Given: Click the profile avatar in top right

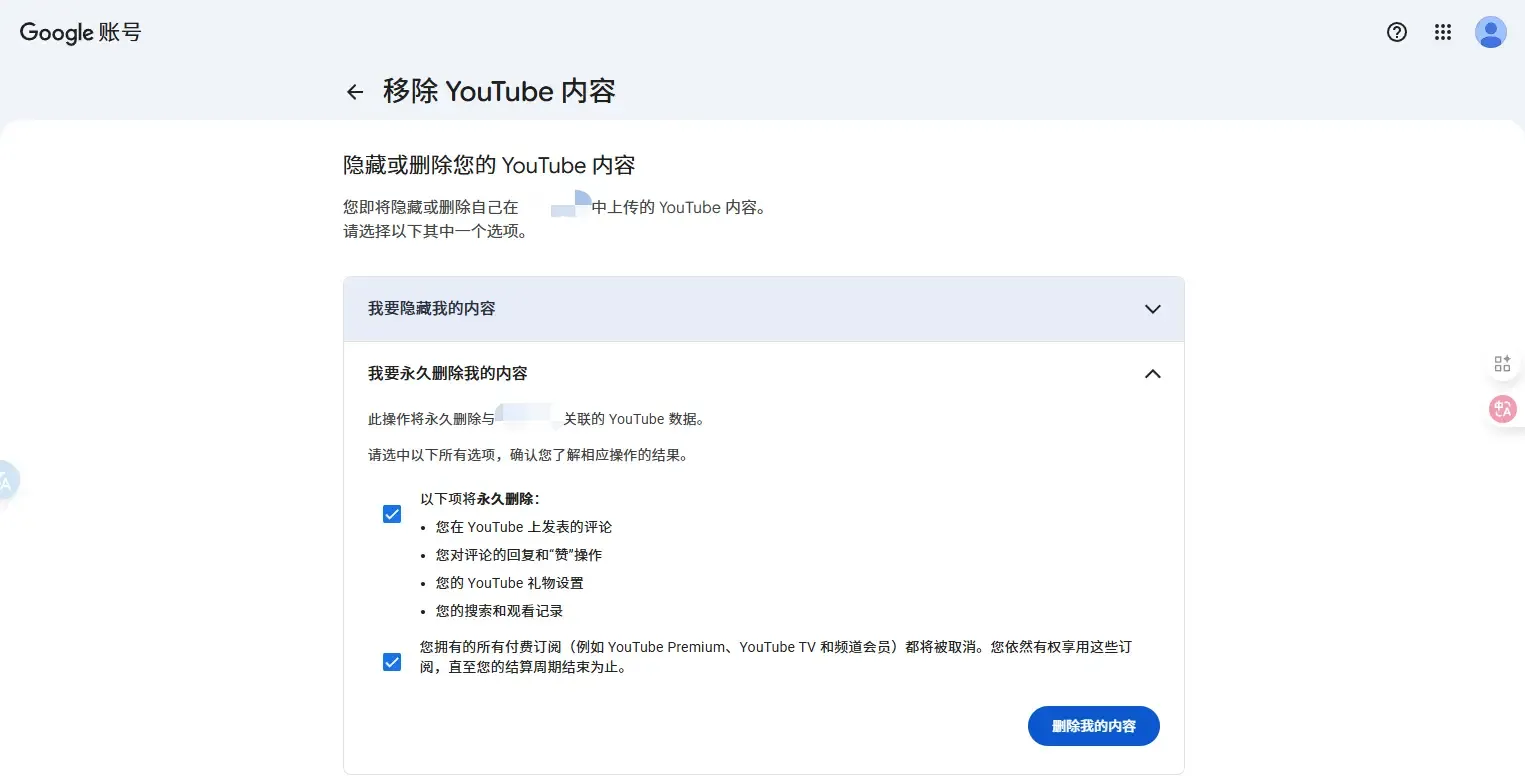Looking at the screenshot, I should (x=1490, y=32).
